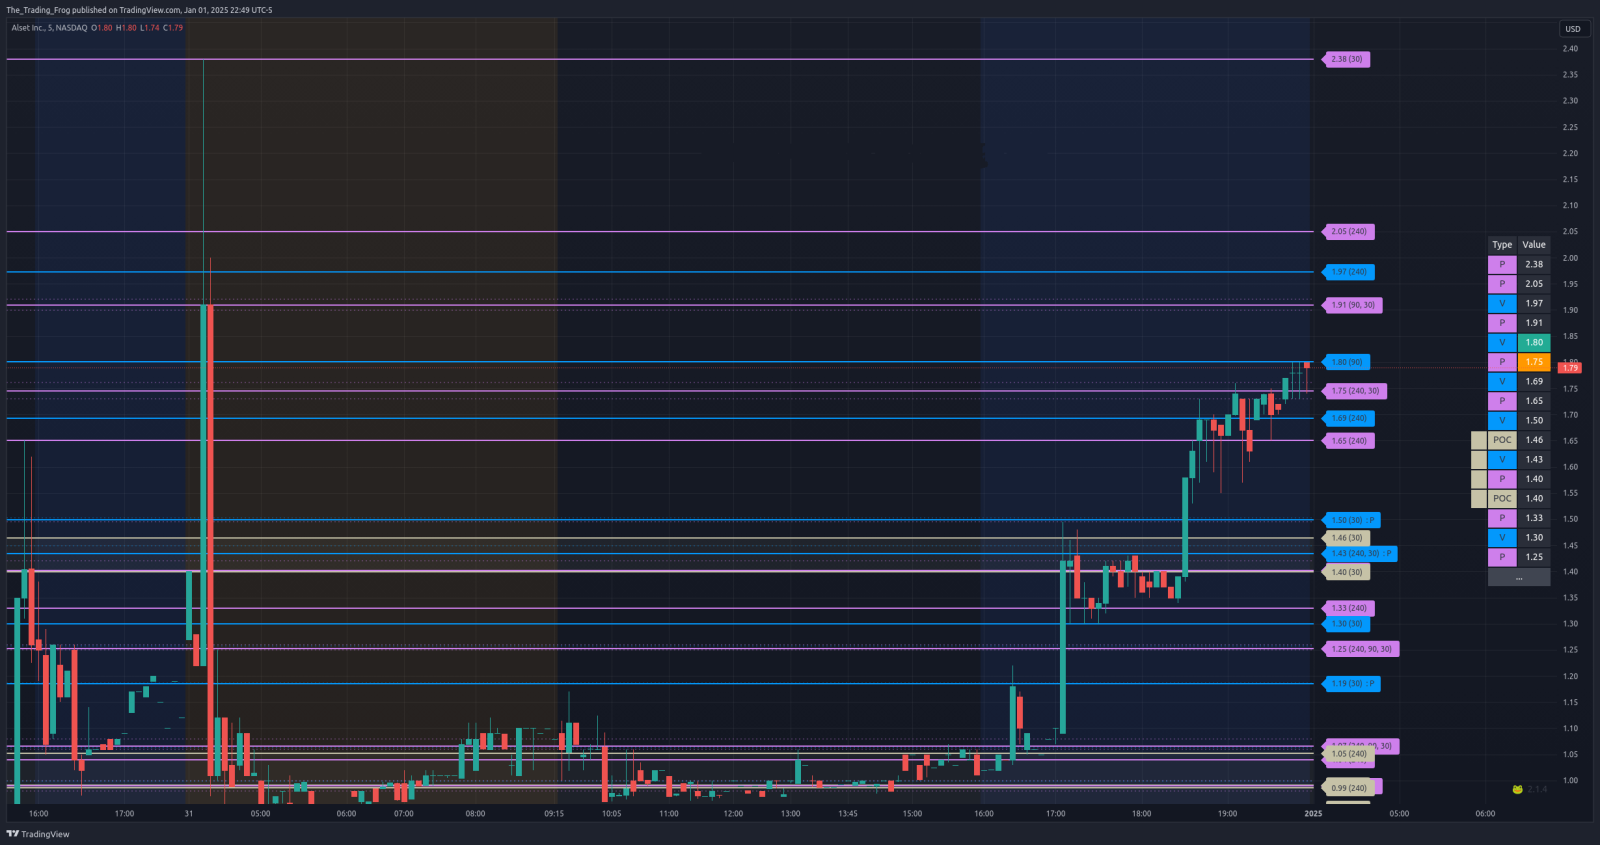Click the Type column header in levels table
This screenshot has height=845, width=1600.
(1502, 245)
